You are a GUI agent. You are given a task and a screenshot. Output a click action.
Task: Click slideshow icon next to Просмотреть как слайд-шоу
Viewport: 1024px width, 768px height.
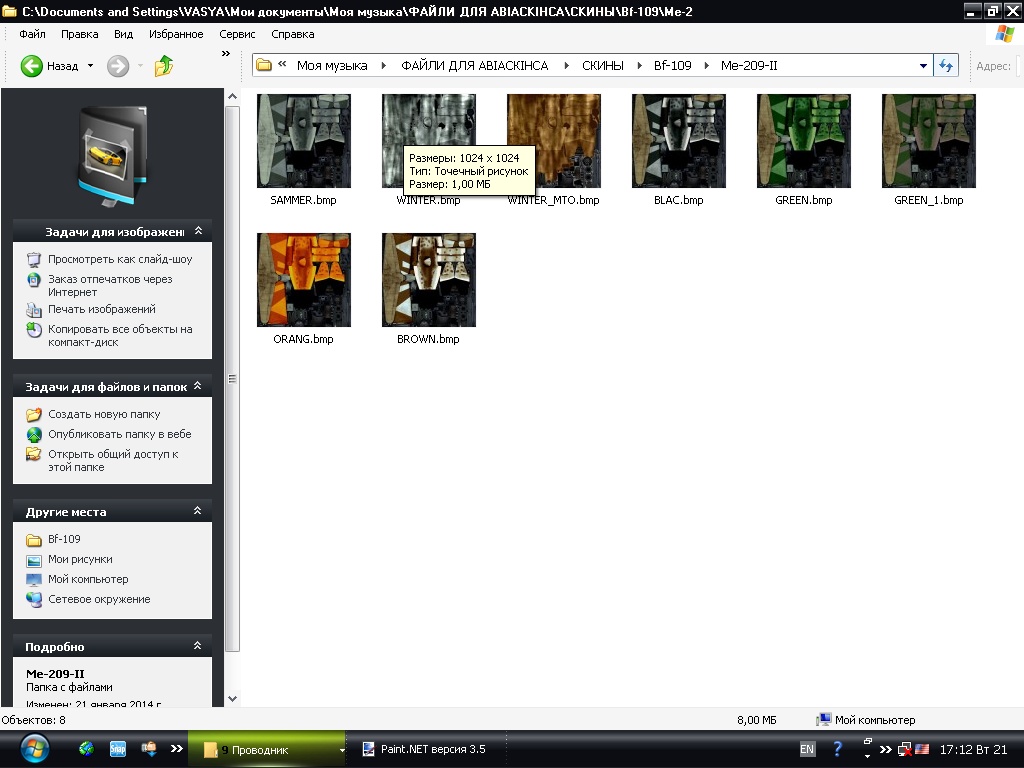coord(34,260)
